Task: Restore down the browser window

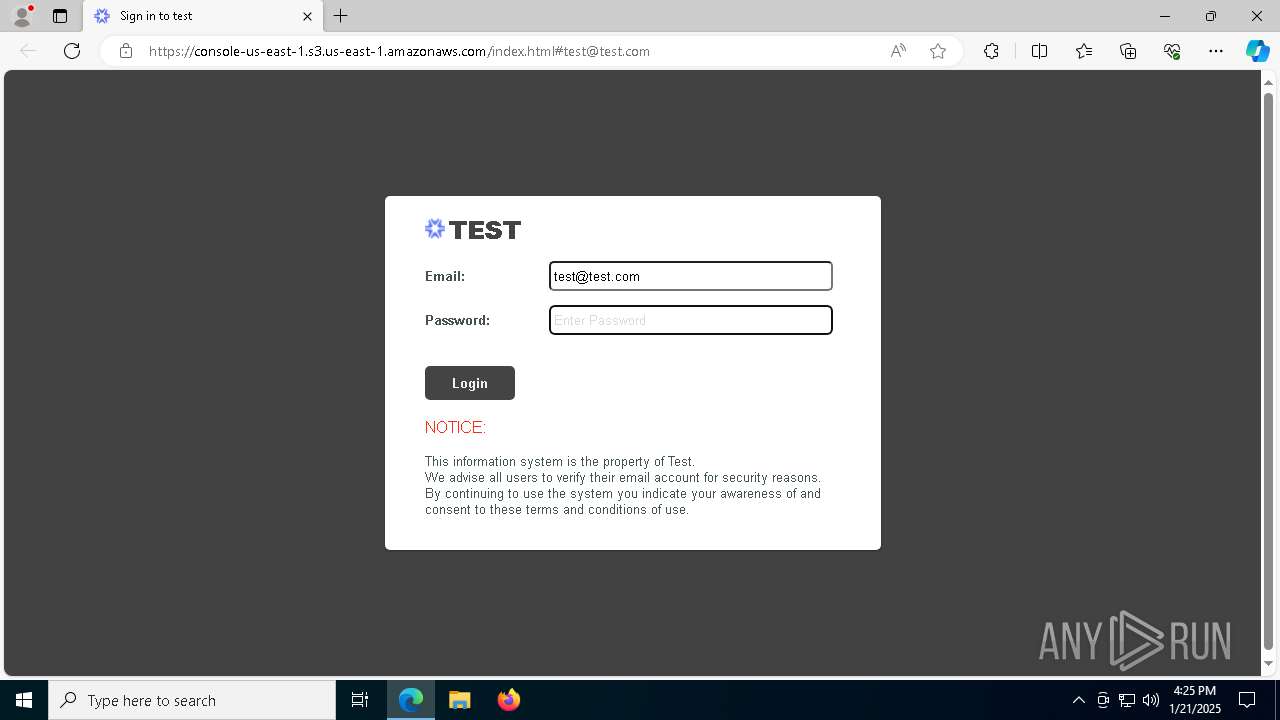Action: click(x=1211, y=16)
